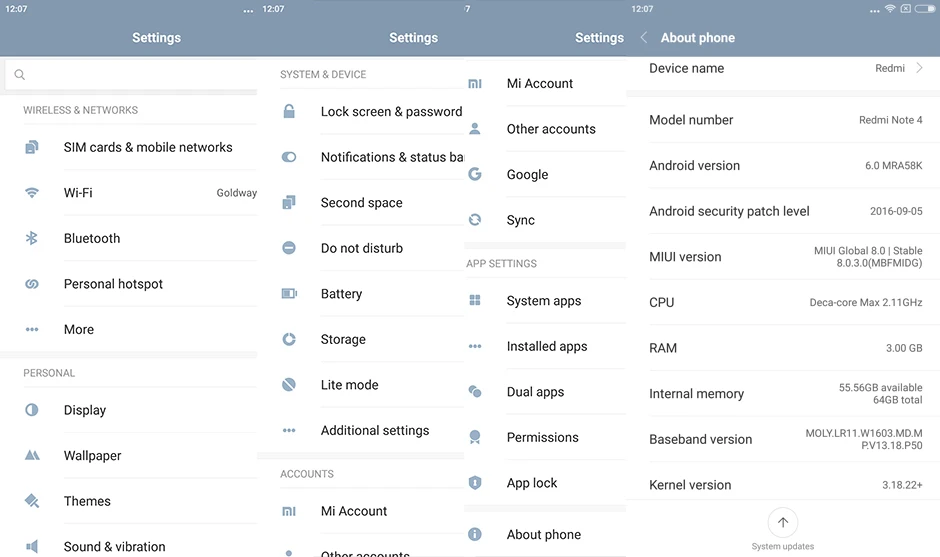Tap the battery status bar icon

coord(925,9)
